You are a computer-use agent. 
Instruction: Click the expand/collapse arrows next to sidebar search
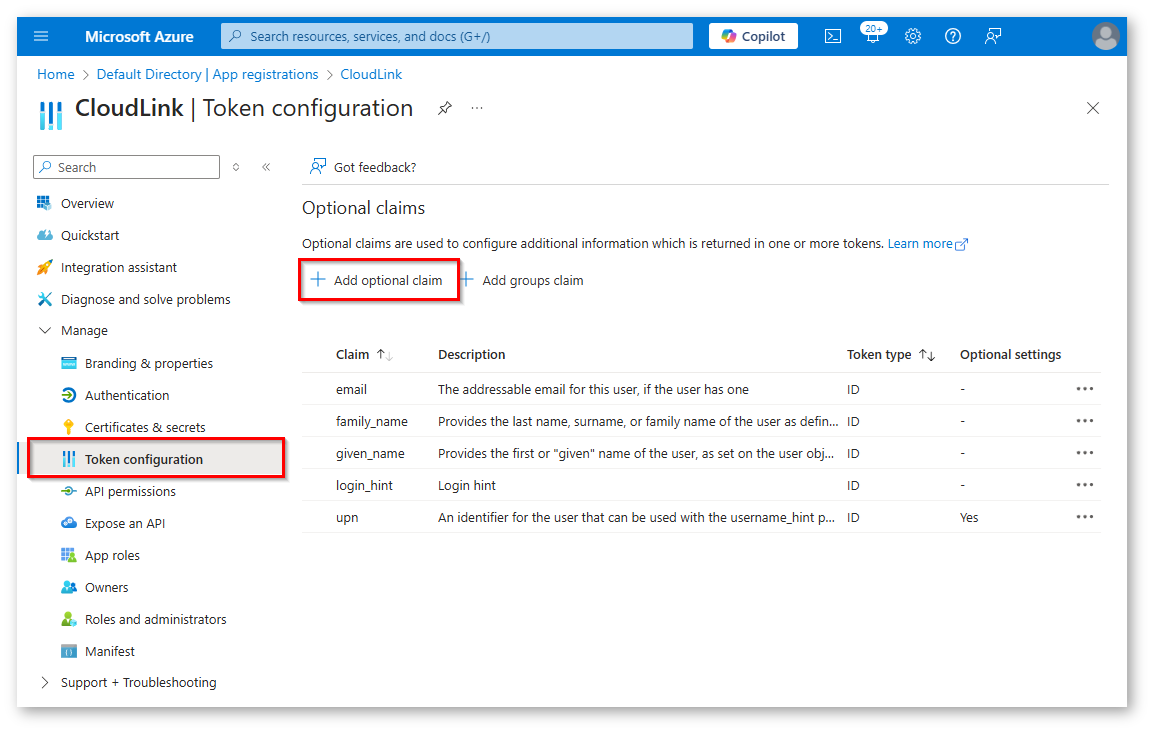click(x=236, y=167)
